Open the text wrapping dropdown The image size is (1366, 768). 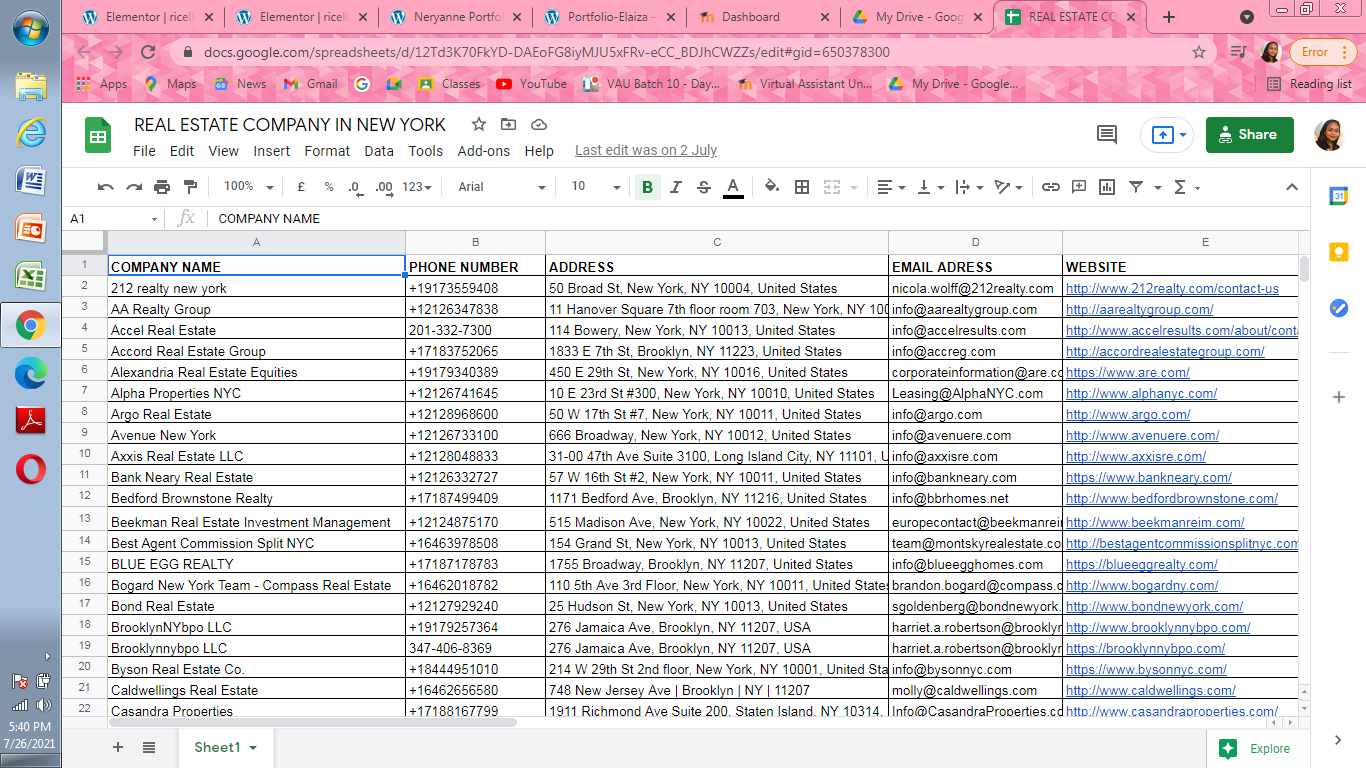coord(969,187)
